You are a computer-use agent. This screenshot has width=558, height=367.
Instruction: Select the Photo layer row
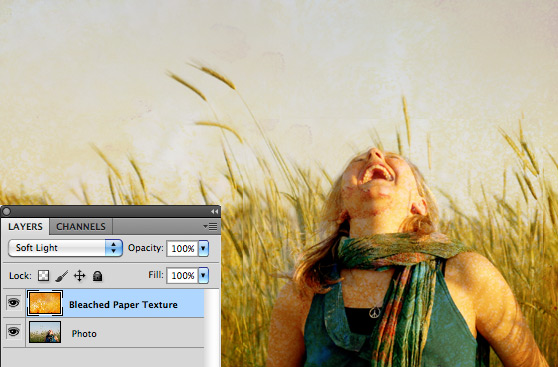click(x=103, y=332)
